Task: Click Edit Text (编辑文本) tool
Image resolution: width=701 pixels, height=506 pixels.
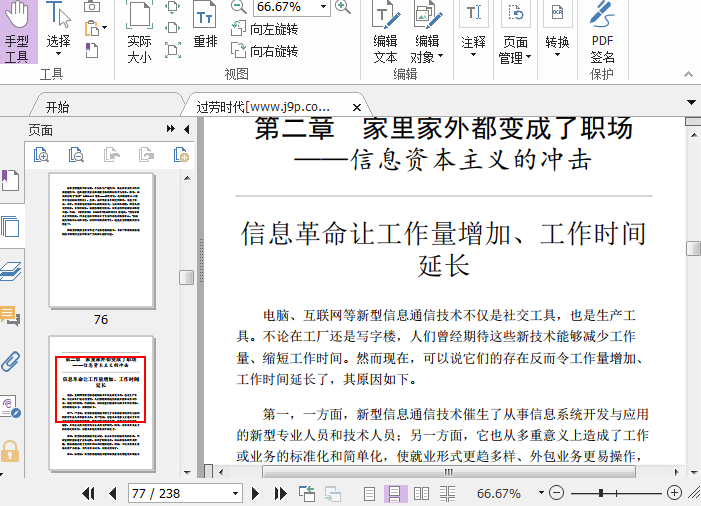Action: [x=385, y=32]
